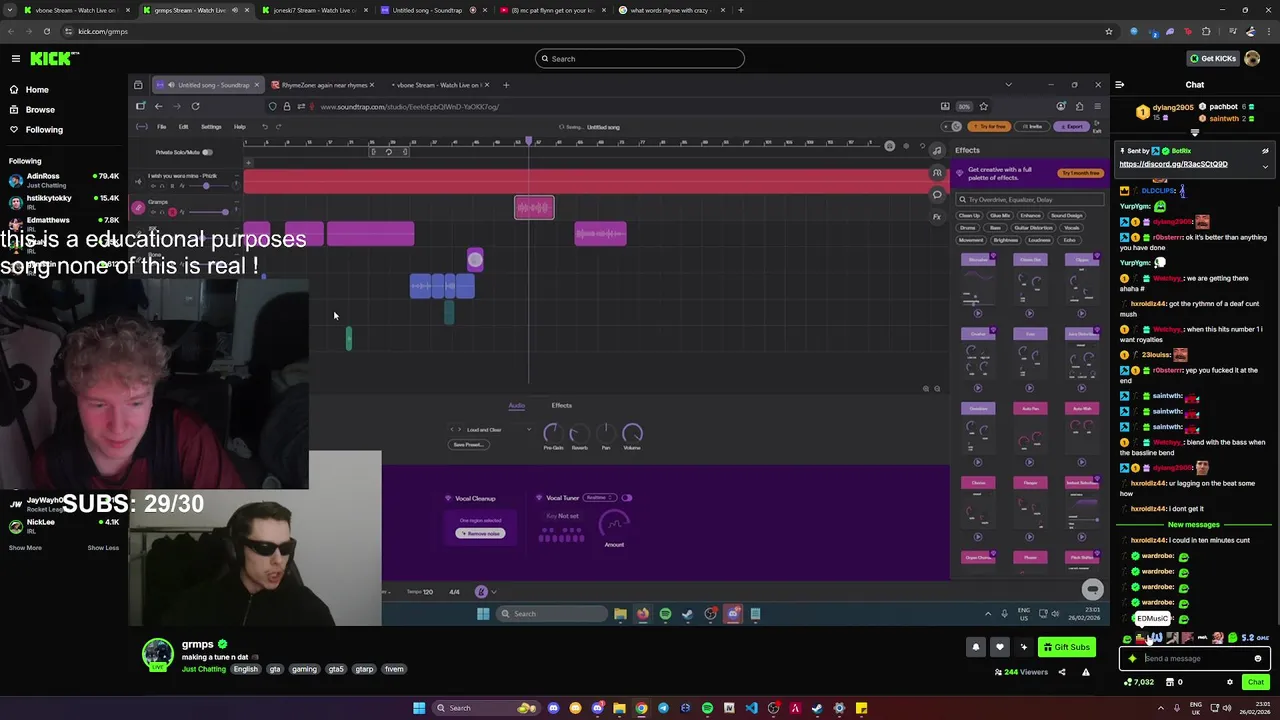
Task: Click Kick sidebar hamburger menu icon
Action: (15, 58)
